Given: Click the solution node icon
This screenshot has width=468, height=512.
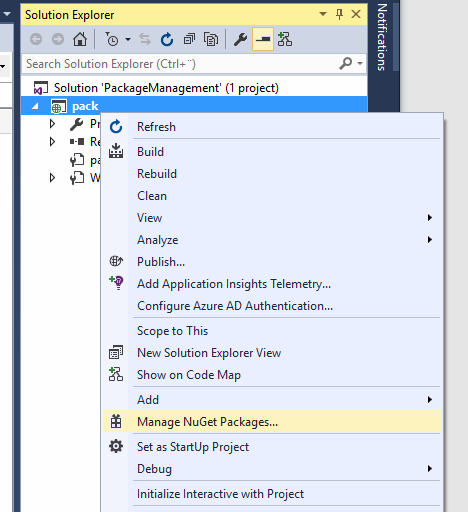Looking at the screenshot, I should pos(41,88).
